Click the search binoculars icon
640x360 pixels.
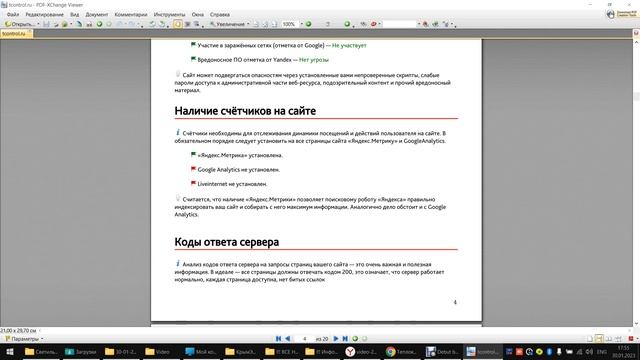tap(425, 24)
